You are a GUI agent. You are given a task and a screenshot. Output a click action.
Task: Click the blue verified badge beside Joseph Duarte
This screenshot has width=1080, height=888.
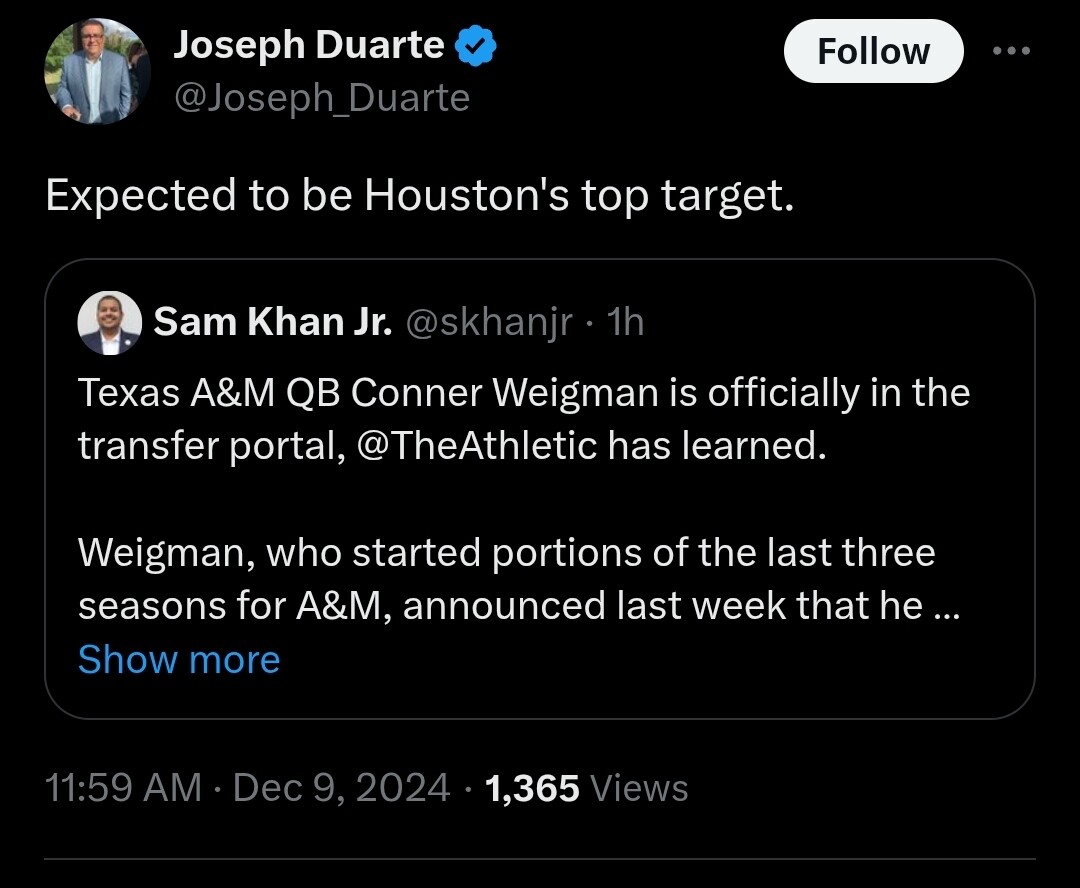[476, 45]
